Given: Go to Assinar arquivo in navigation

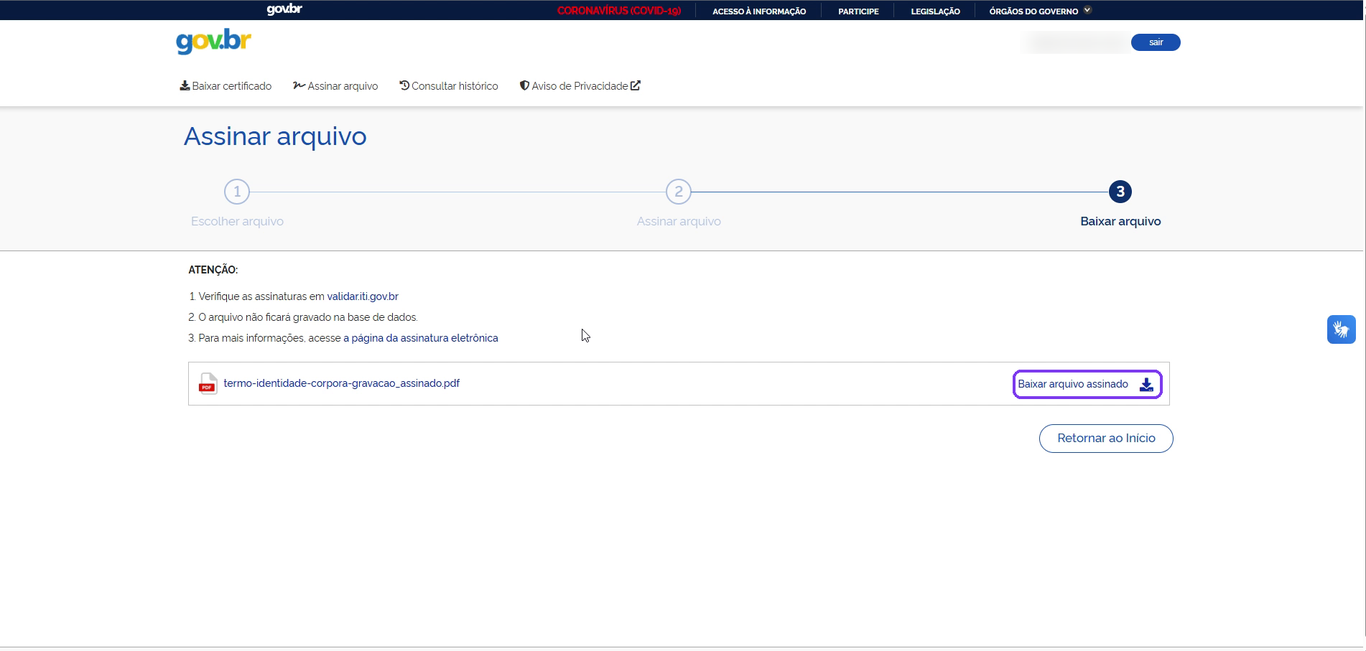Looking at the screenshot, I should 336,86.
